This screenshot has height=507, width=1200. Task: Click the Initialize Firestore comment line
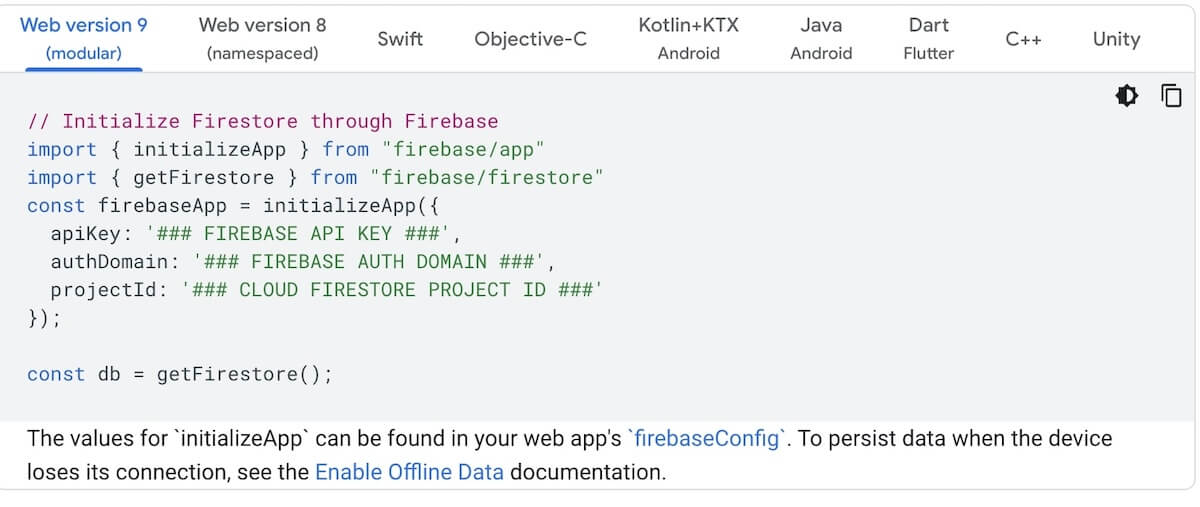(262, 122)
